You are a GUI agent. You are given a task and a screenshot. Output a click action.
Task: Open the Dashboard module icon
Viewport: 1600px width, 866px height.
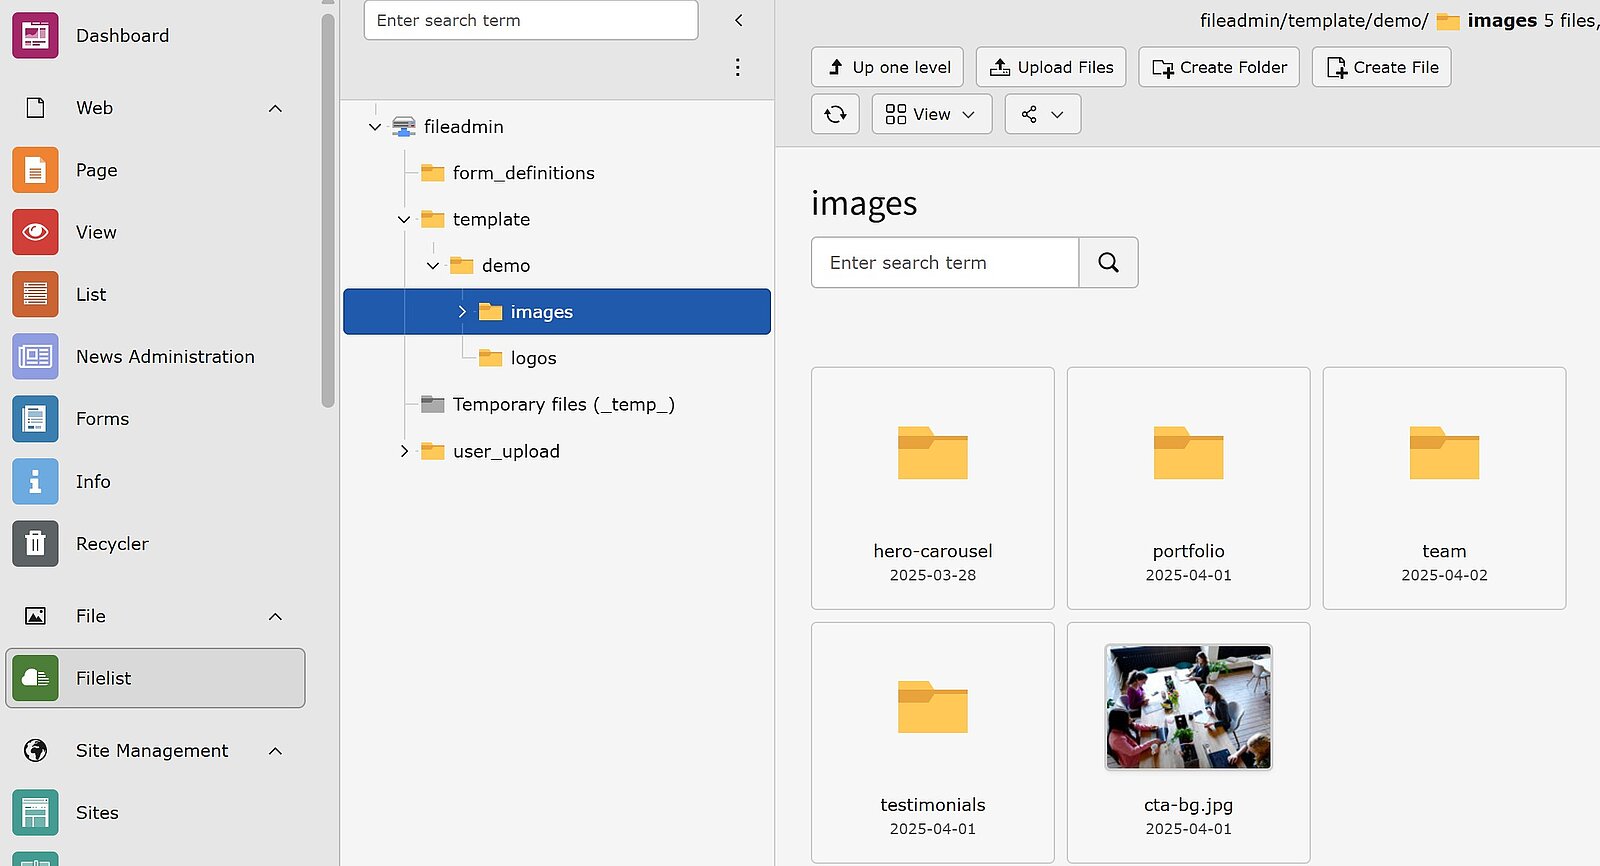click(x=35, y=36)
